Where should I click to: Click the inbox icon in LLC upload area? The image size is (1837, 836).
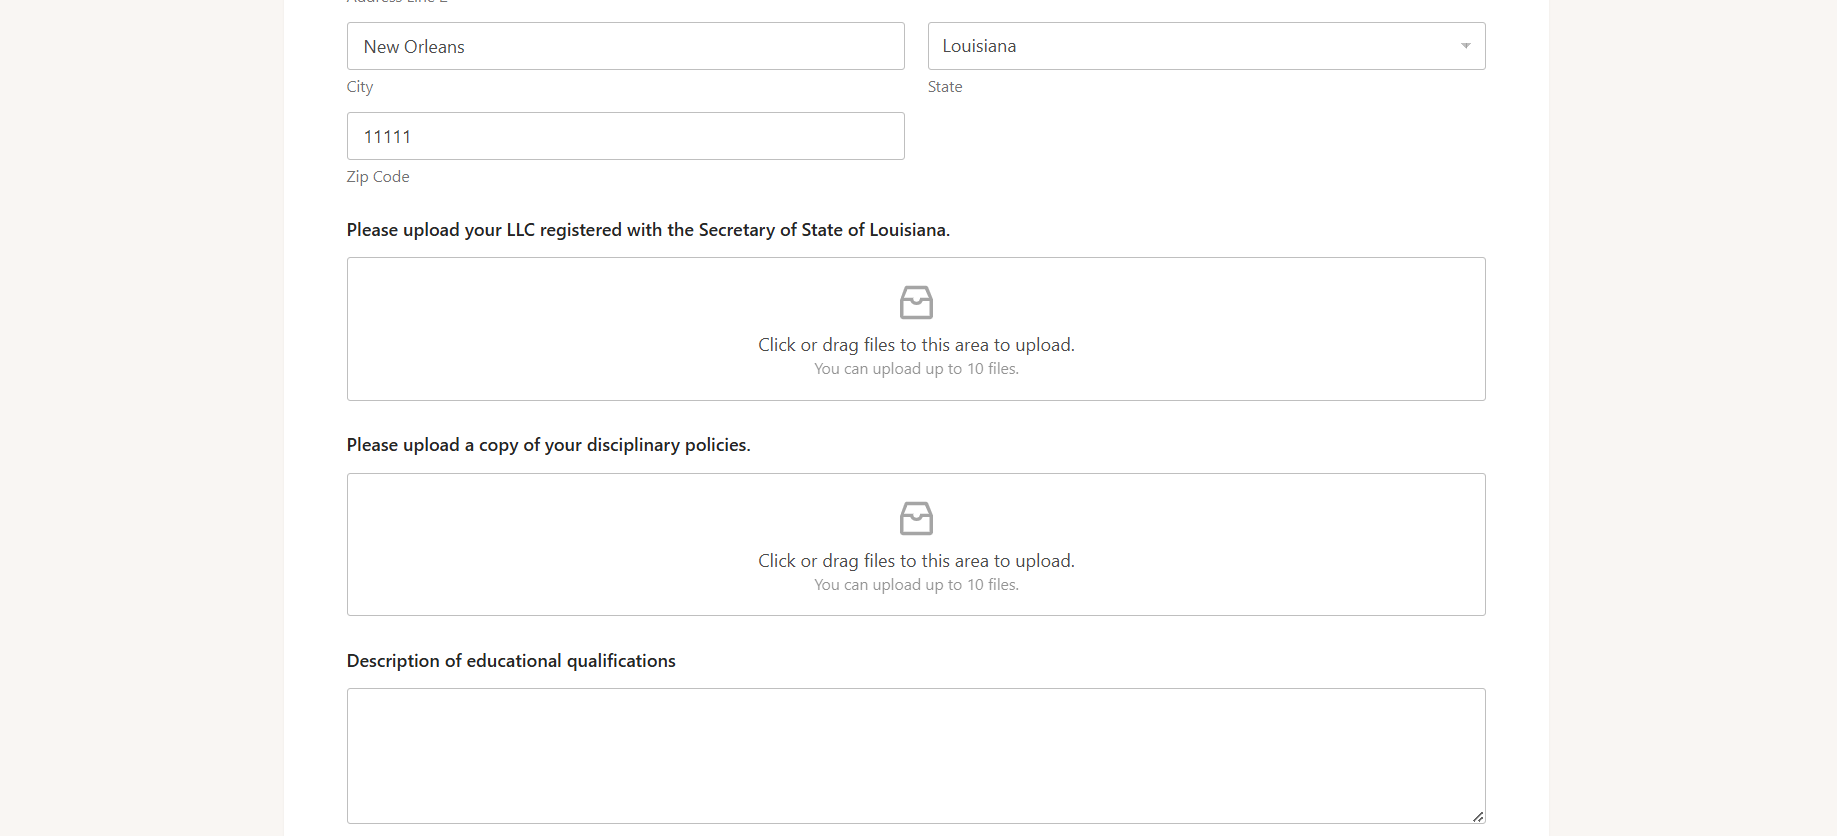tap(916, 302)
